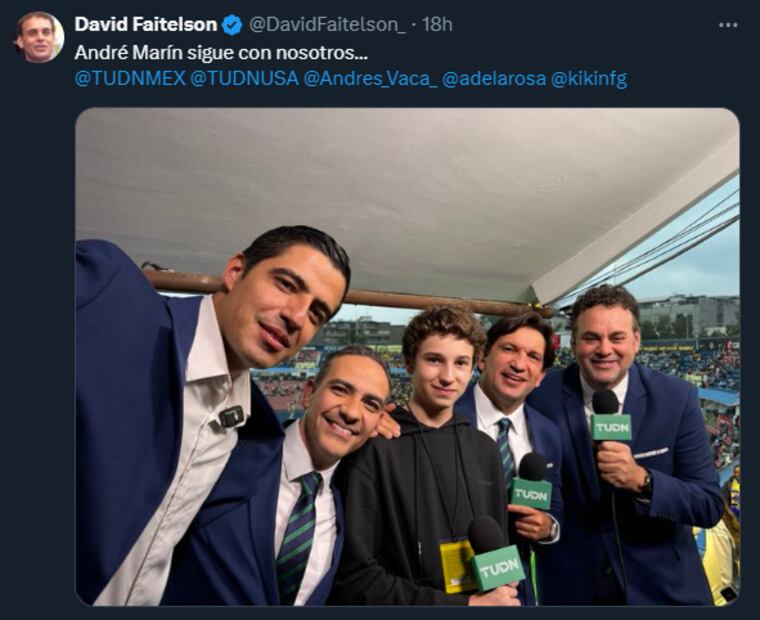Open the @TUDNMEX mention
Image resolution: width=760 pixels, height=620 pixels.
tap(130, 79)
